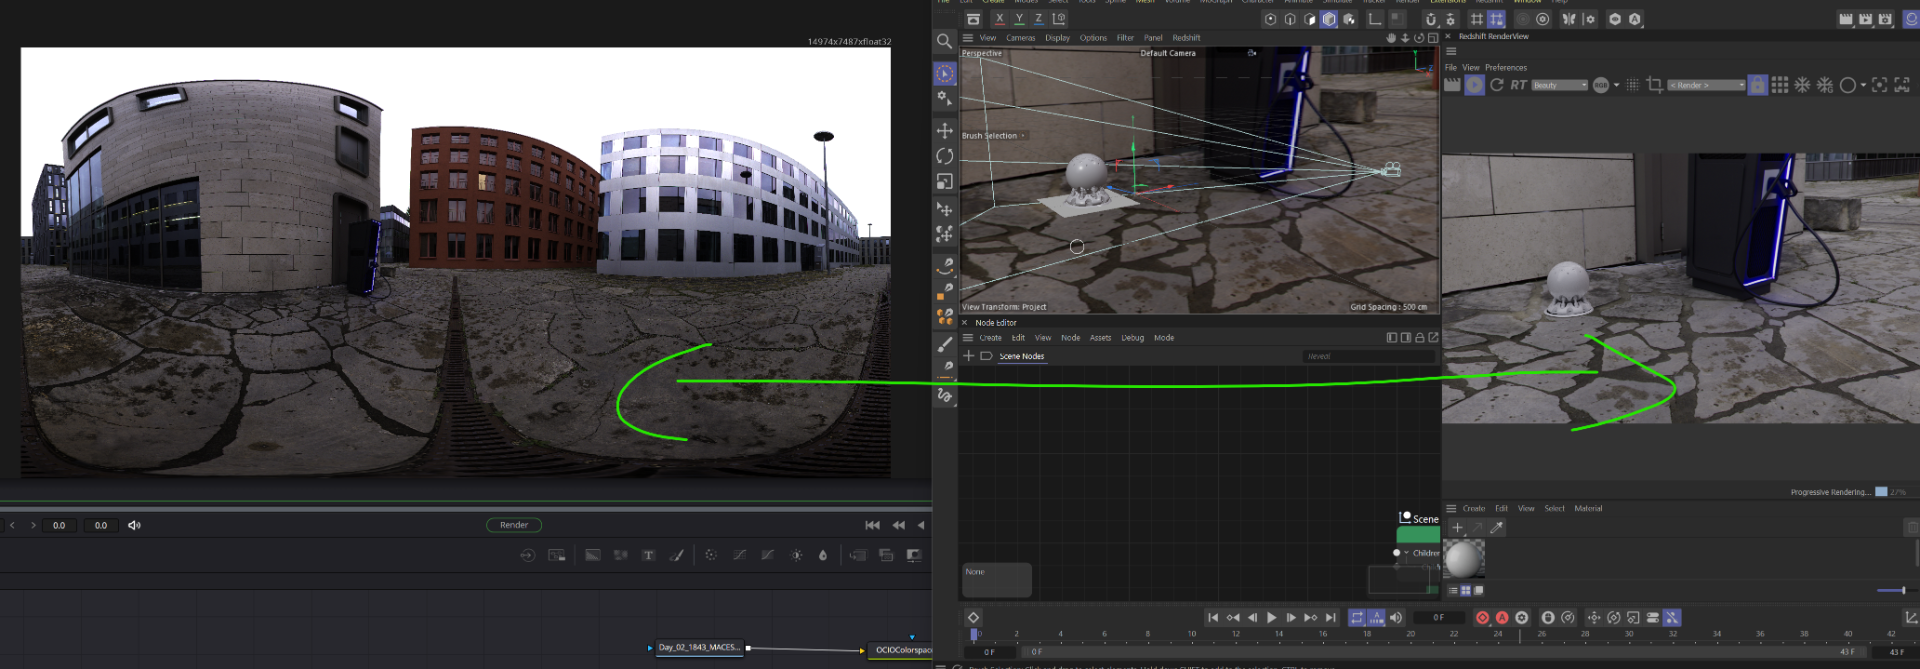Open Node Editor in new window
This screenshot has width=1920, height=669.
1433,338
